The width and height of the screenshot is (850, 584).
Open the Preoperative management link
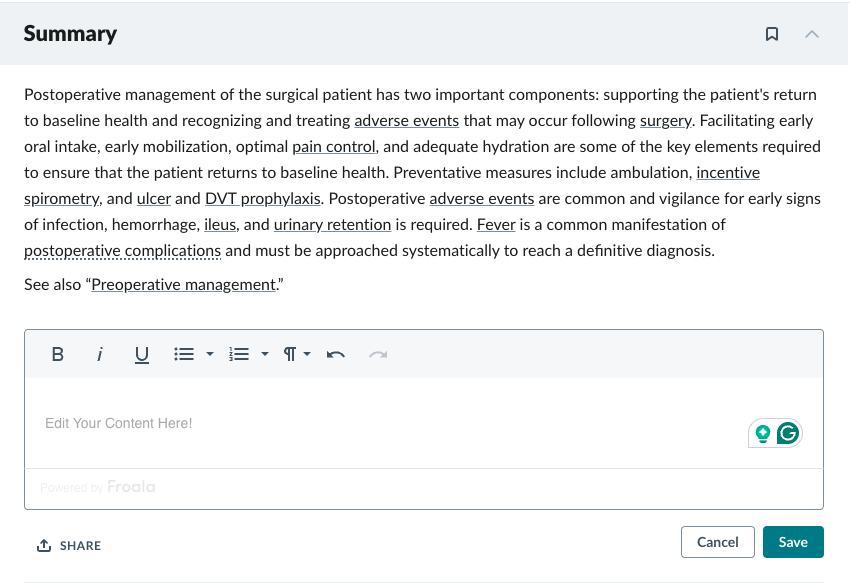[184, 285]
